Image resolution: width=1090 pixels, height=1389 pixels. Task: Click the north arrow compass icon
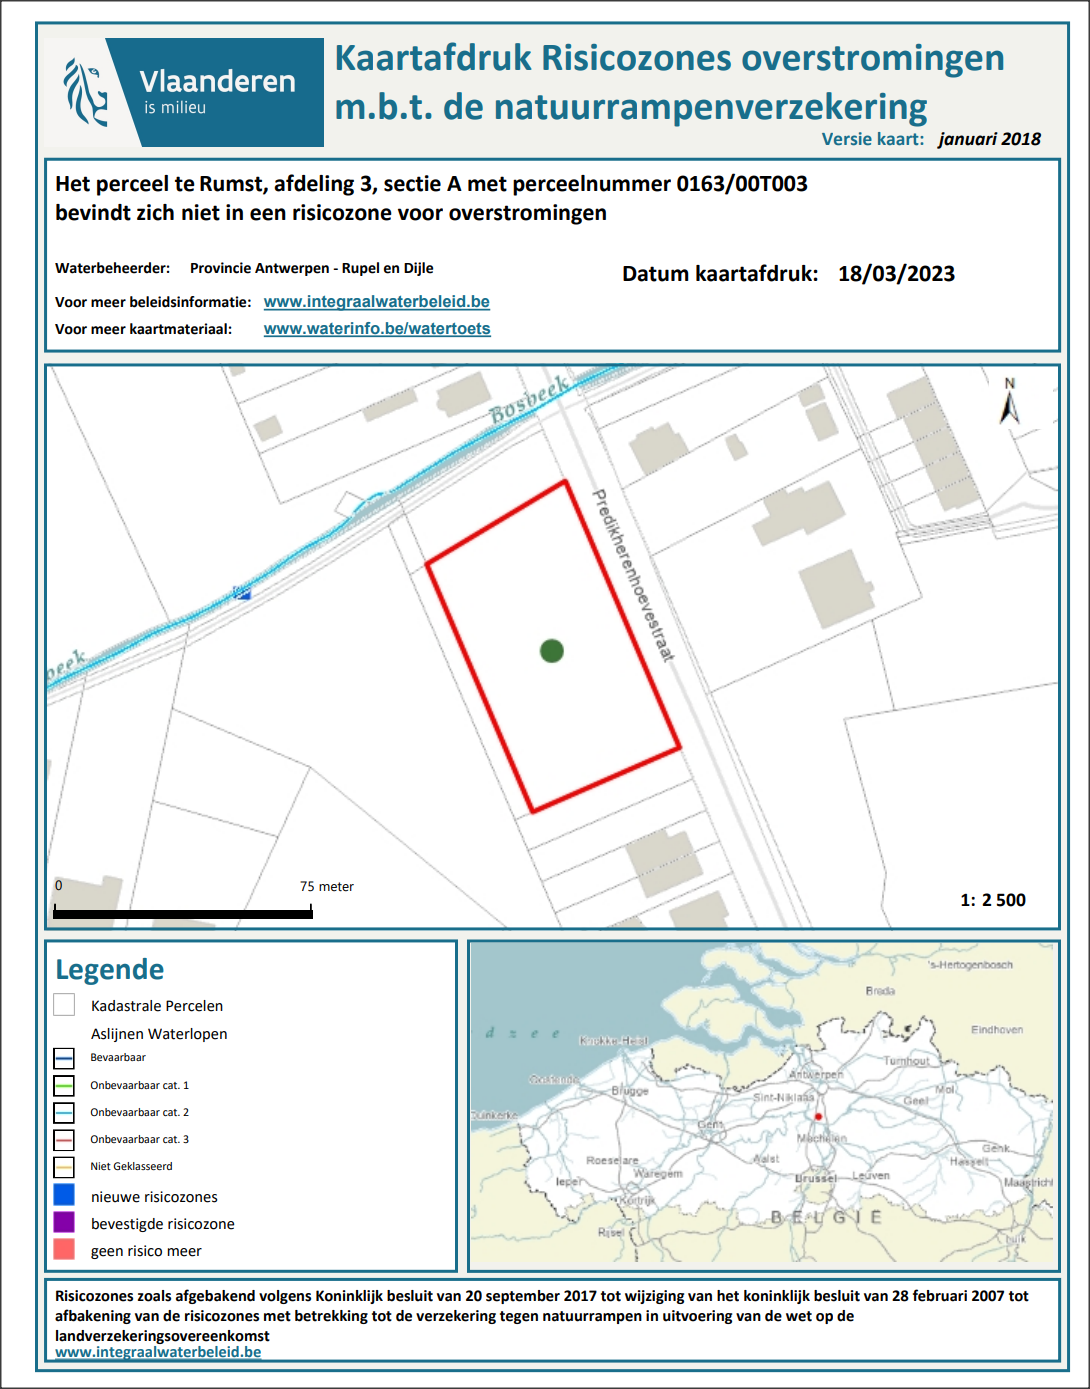pyautogui.click(x=1010, y=401)
